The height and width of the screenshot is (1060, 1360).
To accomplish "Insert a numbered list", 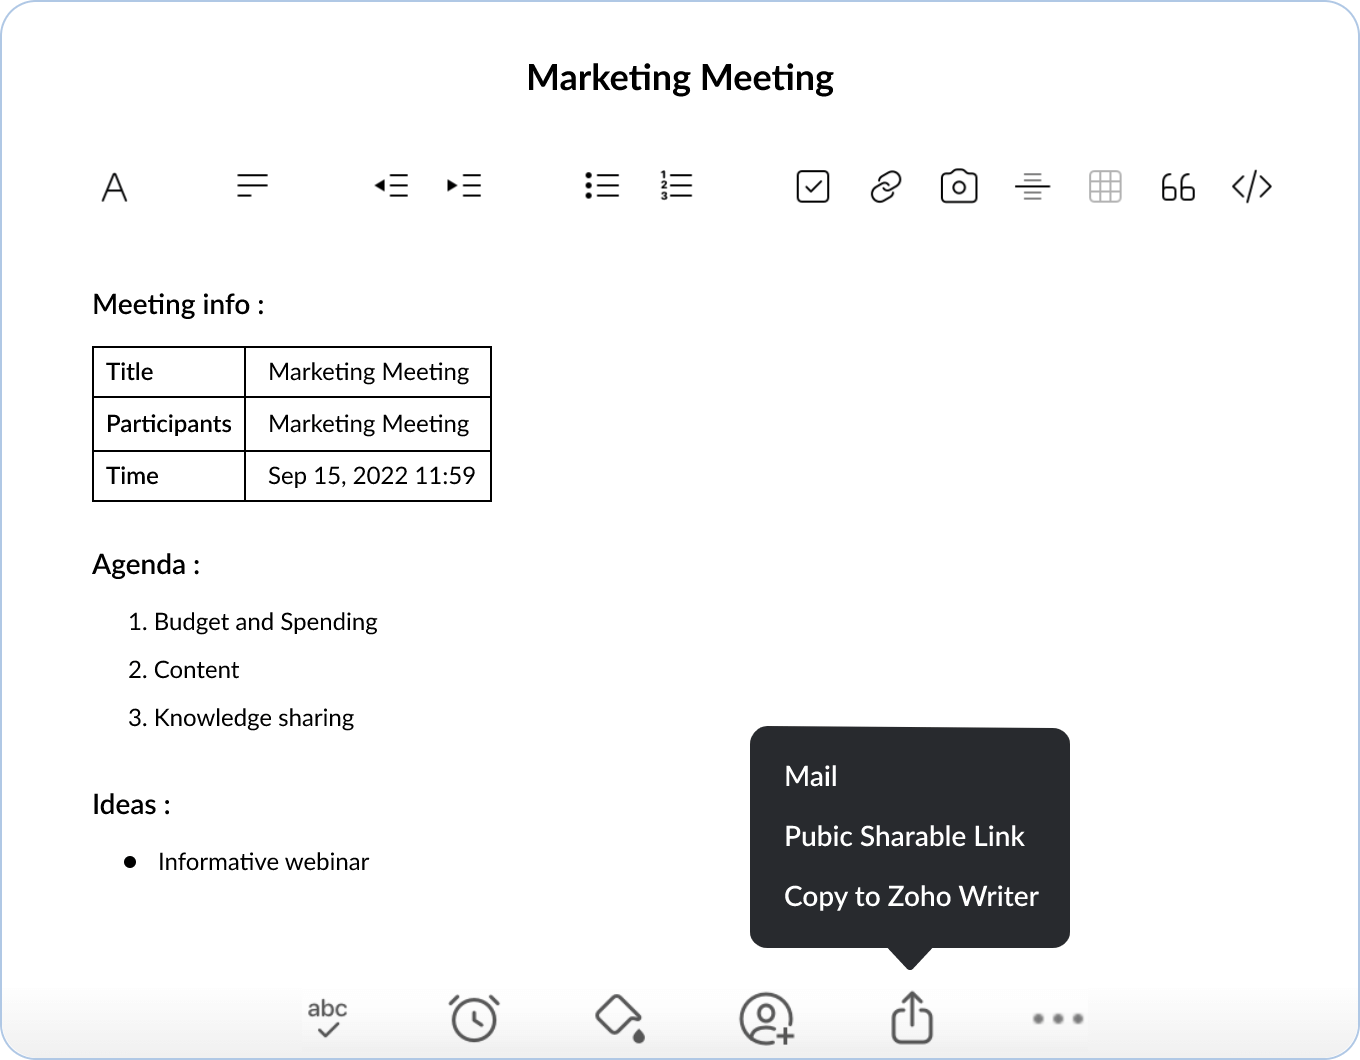I will click(676, 186).
